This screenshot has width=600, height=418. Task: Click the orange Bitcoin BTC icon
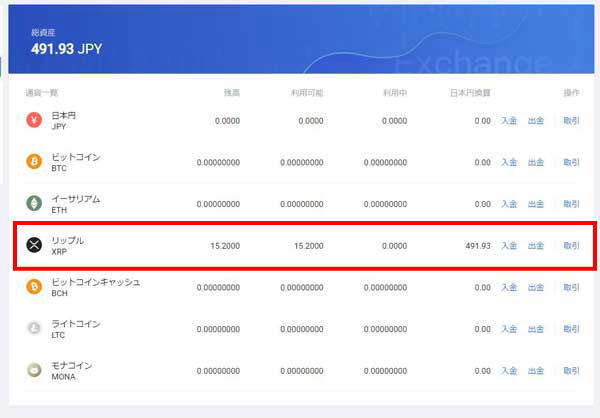pos(34,162)
